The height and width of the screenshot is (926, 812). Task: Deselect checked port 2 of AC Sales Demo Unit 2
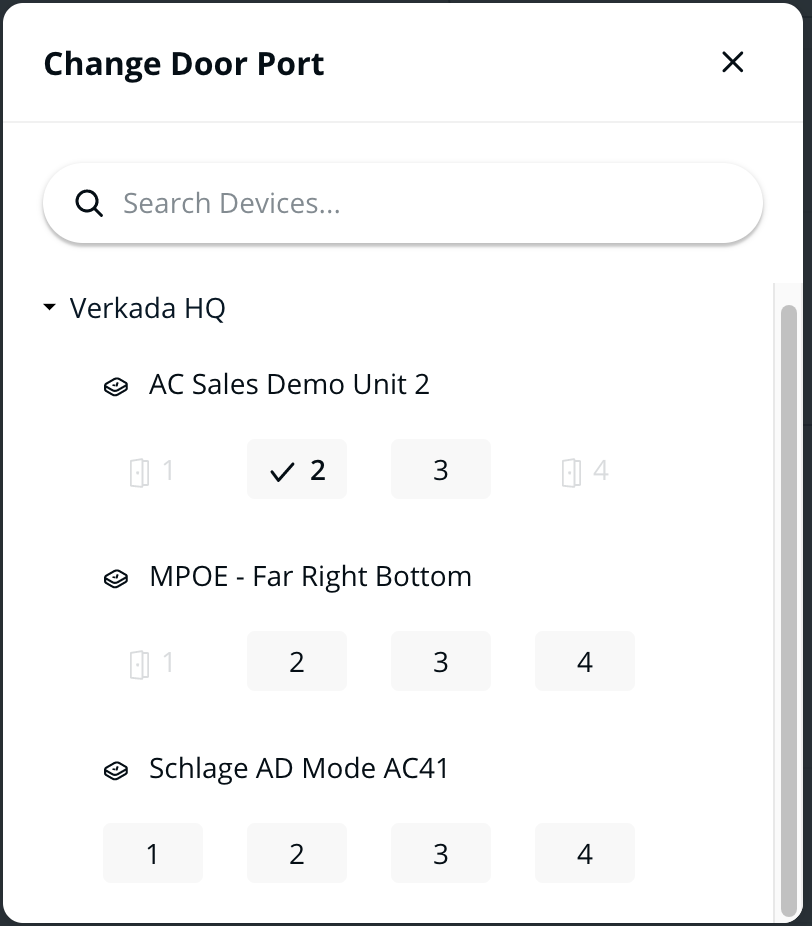click(297, 469)
